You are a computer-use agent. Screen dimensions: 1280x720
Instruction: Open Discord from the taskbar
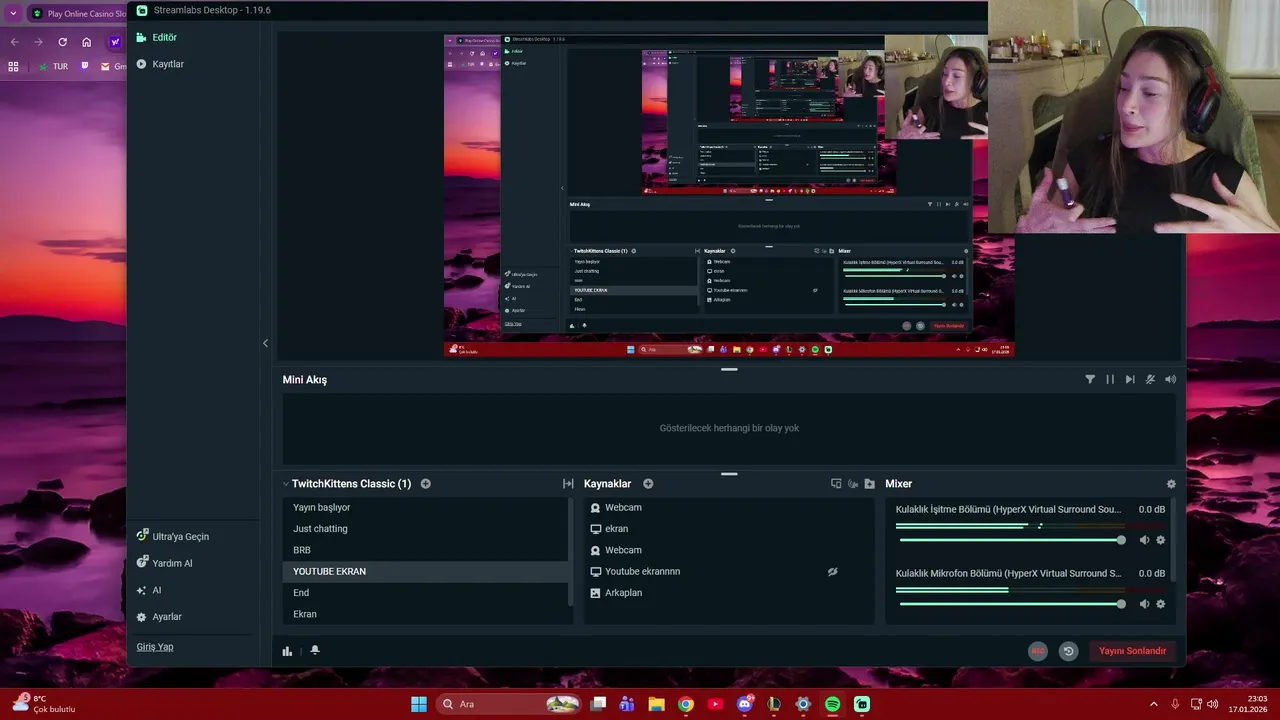pos(744,704)
